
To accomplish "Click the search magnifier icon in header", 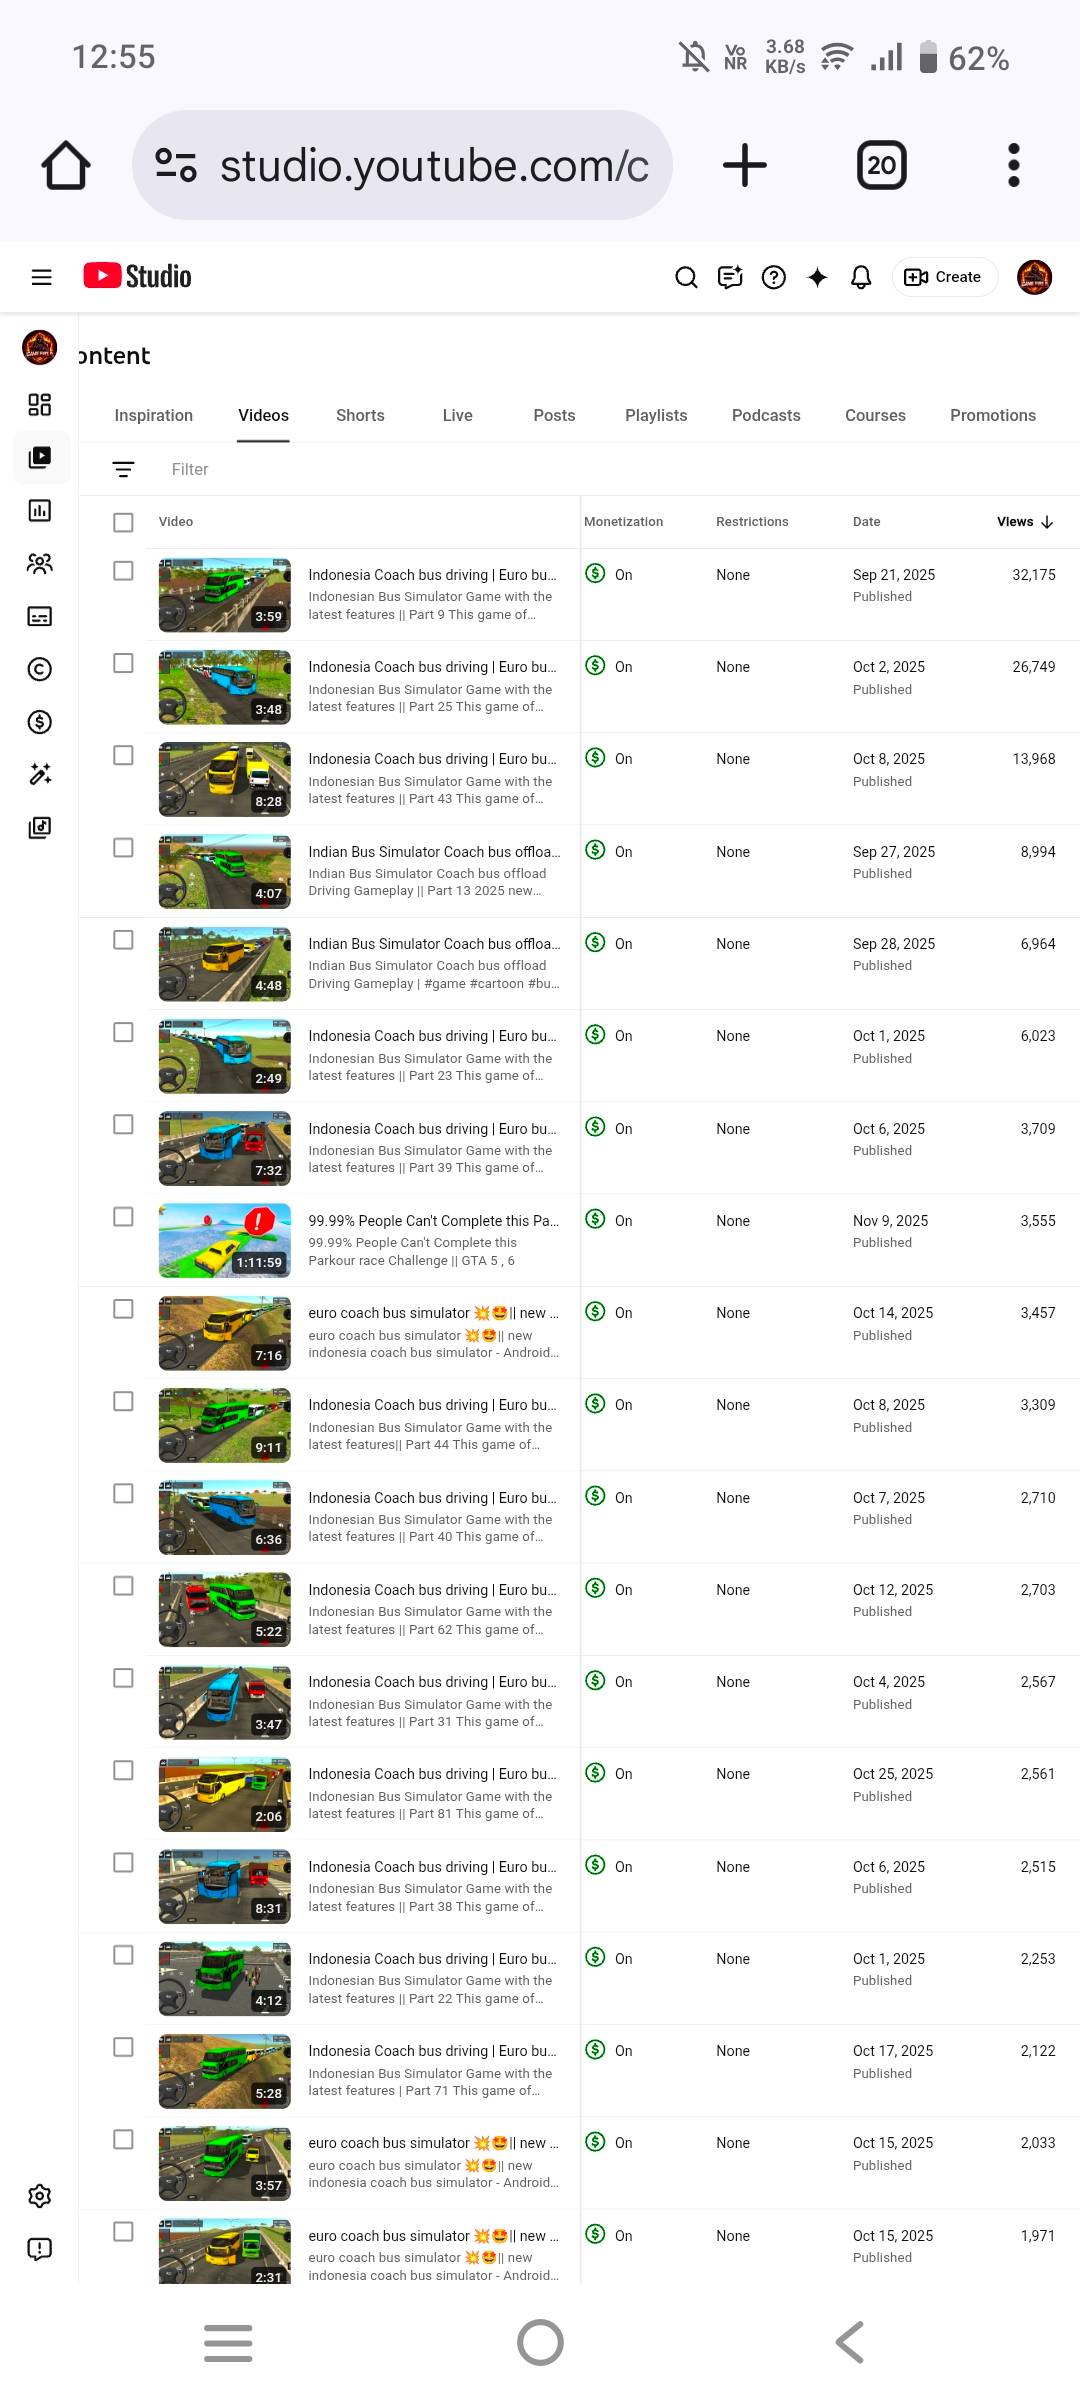I will pyautogui.click(x=686, y=277).
